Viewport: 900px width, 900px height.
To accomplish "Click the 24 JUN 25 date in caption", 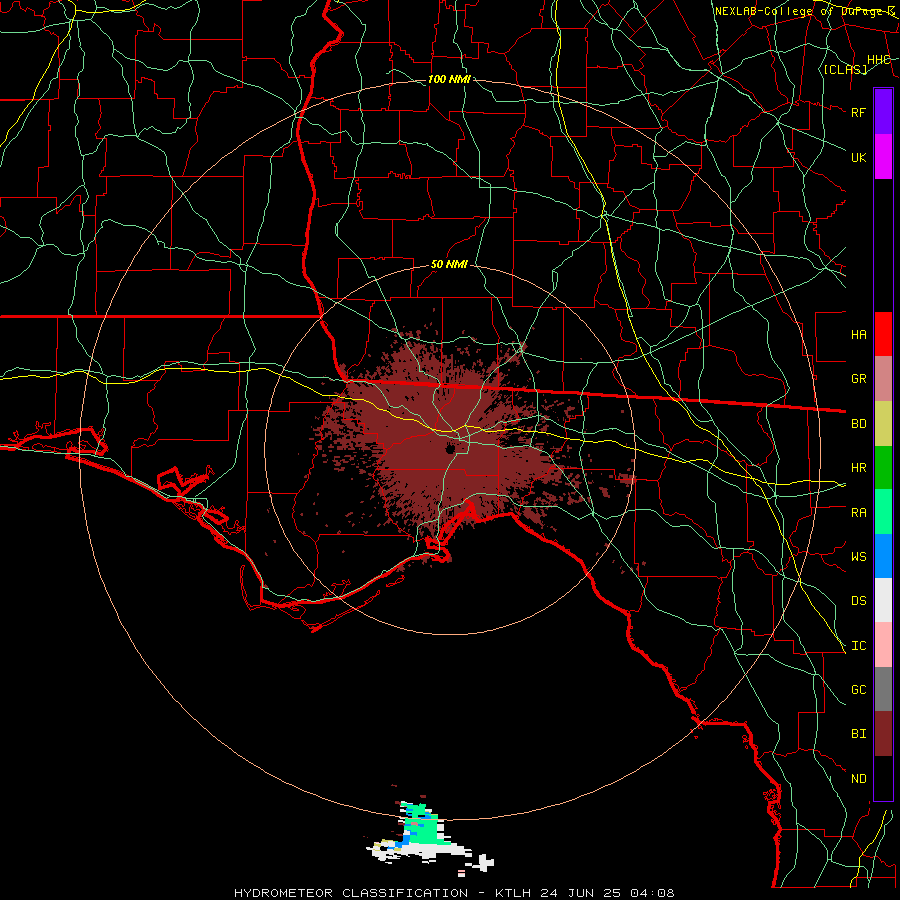I will (x=581, y=893).
